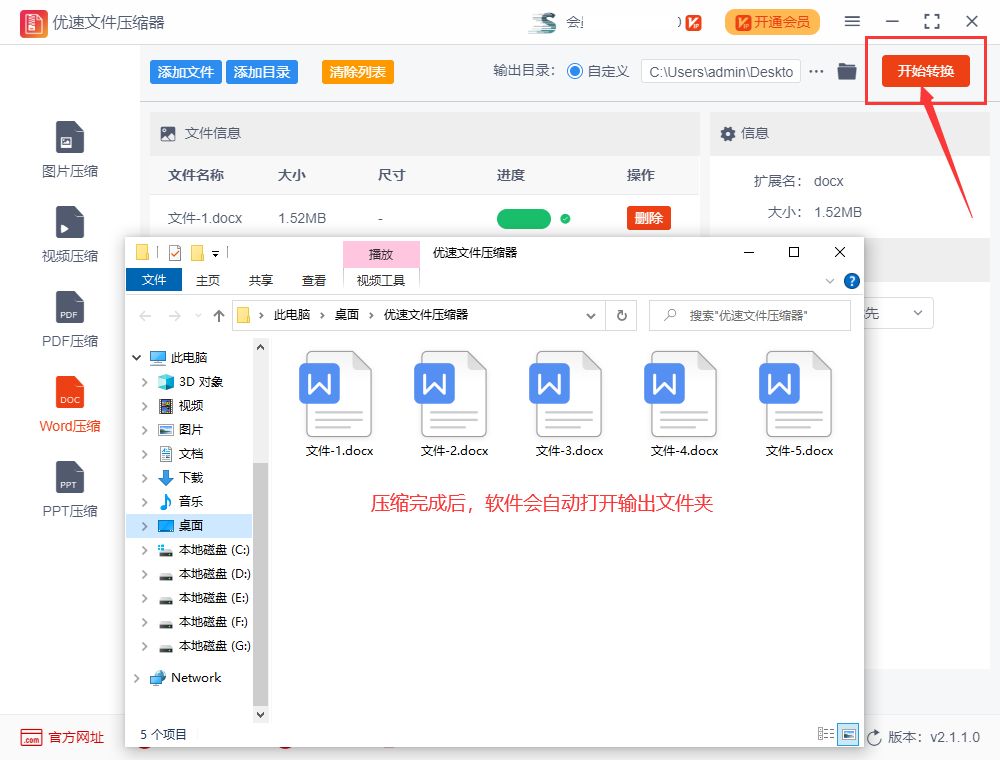Open the 查看 ribbon tab
This screenshot has width=1000, height=760.
313,280
